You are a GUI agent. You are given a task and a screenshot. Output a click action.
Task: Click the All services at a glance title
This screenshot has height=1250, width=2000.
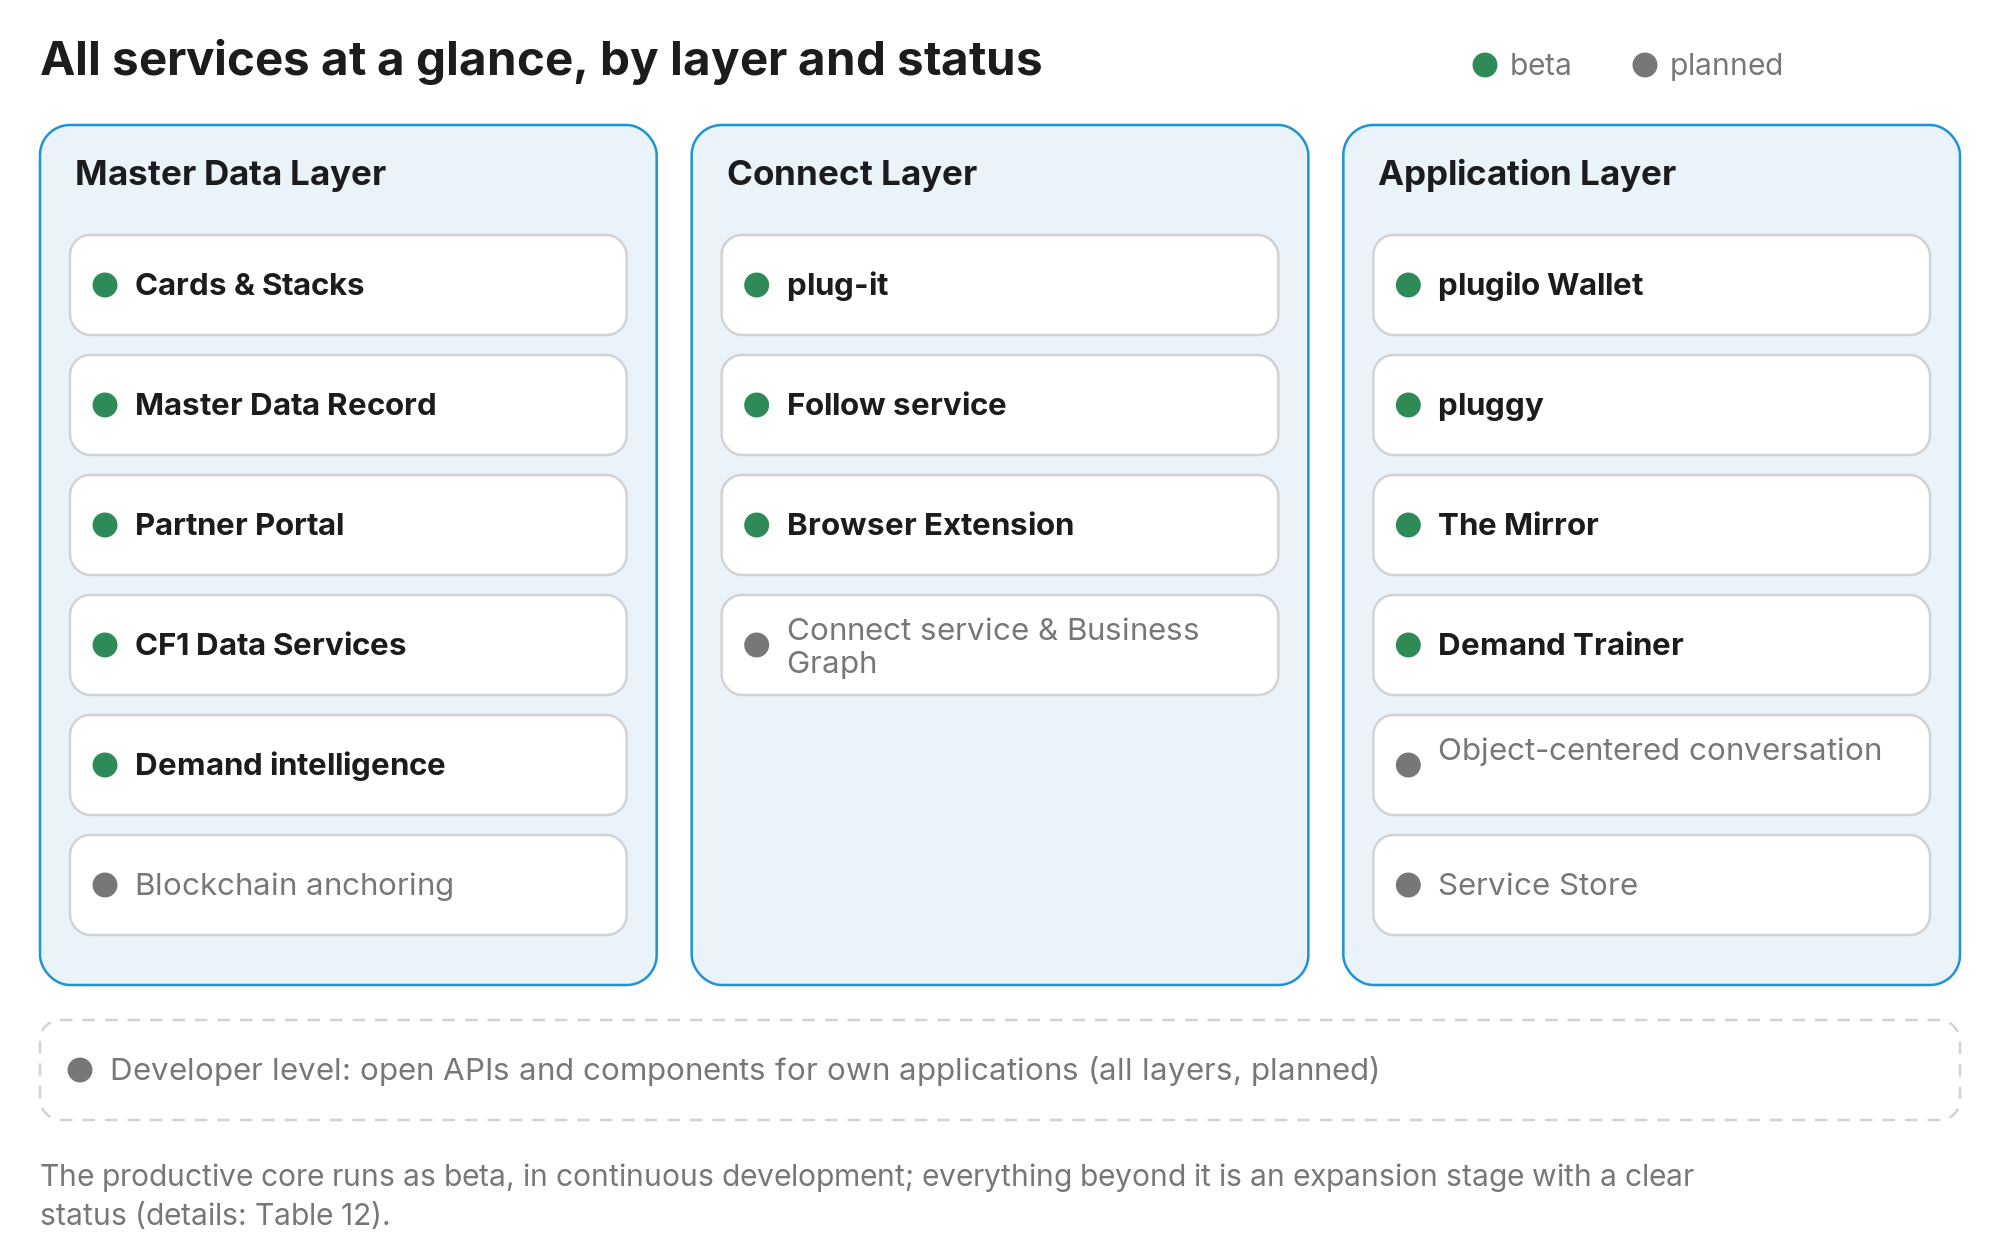click(541, 59)
